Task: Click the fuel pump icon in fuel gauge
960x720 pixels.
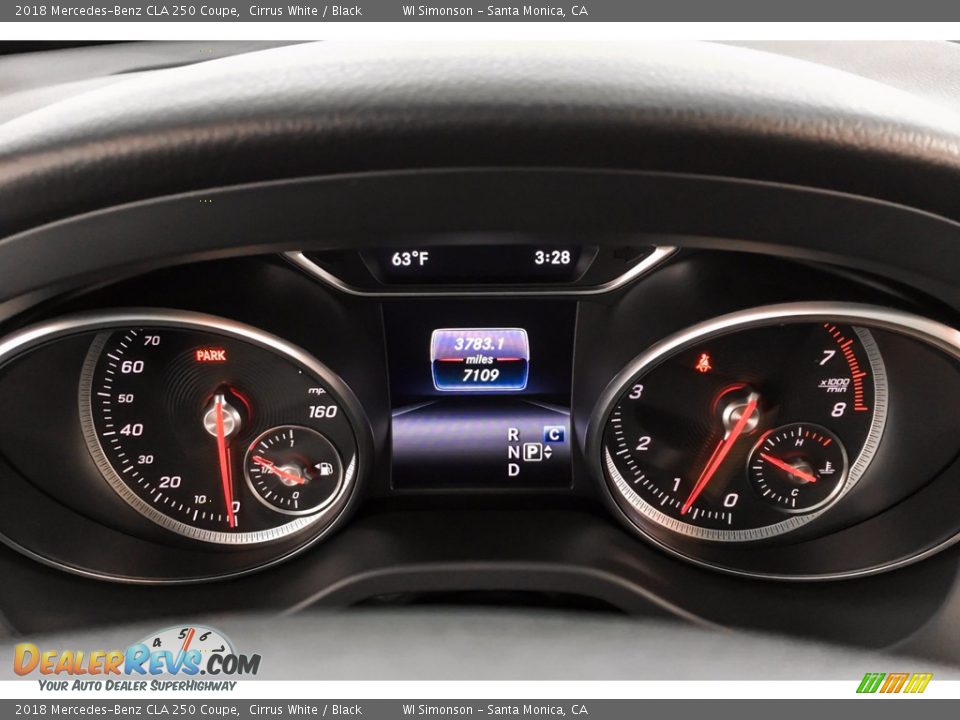Action: [324, 469]
